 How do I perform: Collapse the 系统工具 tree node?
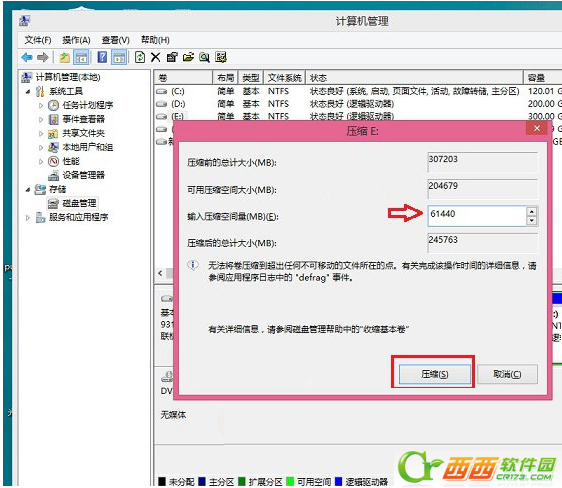tap(28, 91)
